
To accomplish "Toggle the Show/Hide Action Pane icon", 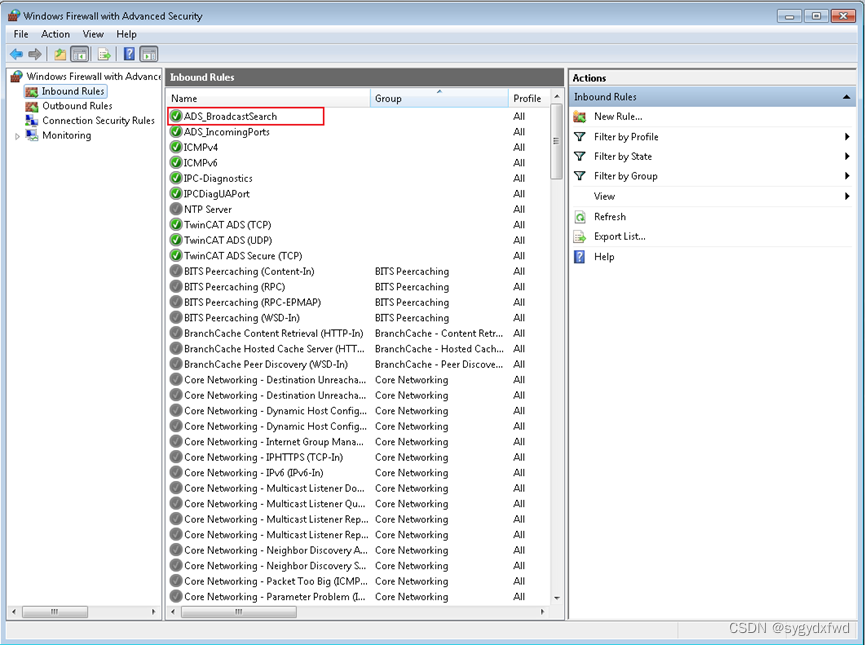I will click(149, 54).
